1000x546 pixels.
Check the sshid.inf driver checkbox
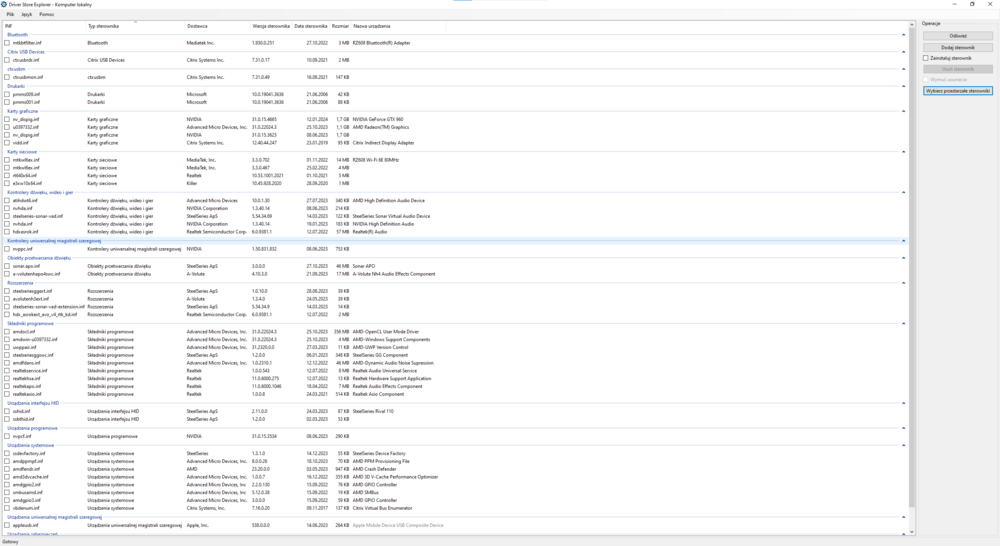pos(7,411)
